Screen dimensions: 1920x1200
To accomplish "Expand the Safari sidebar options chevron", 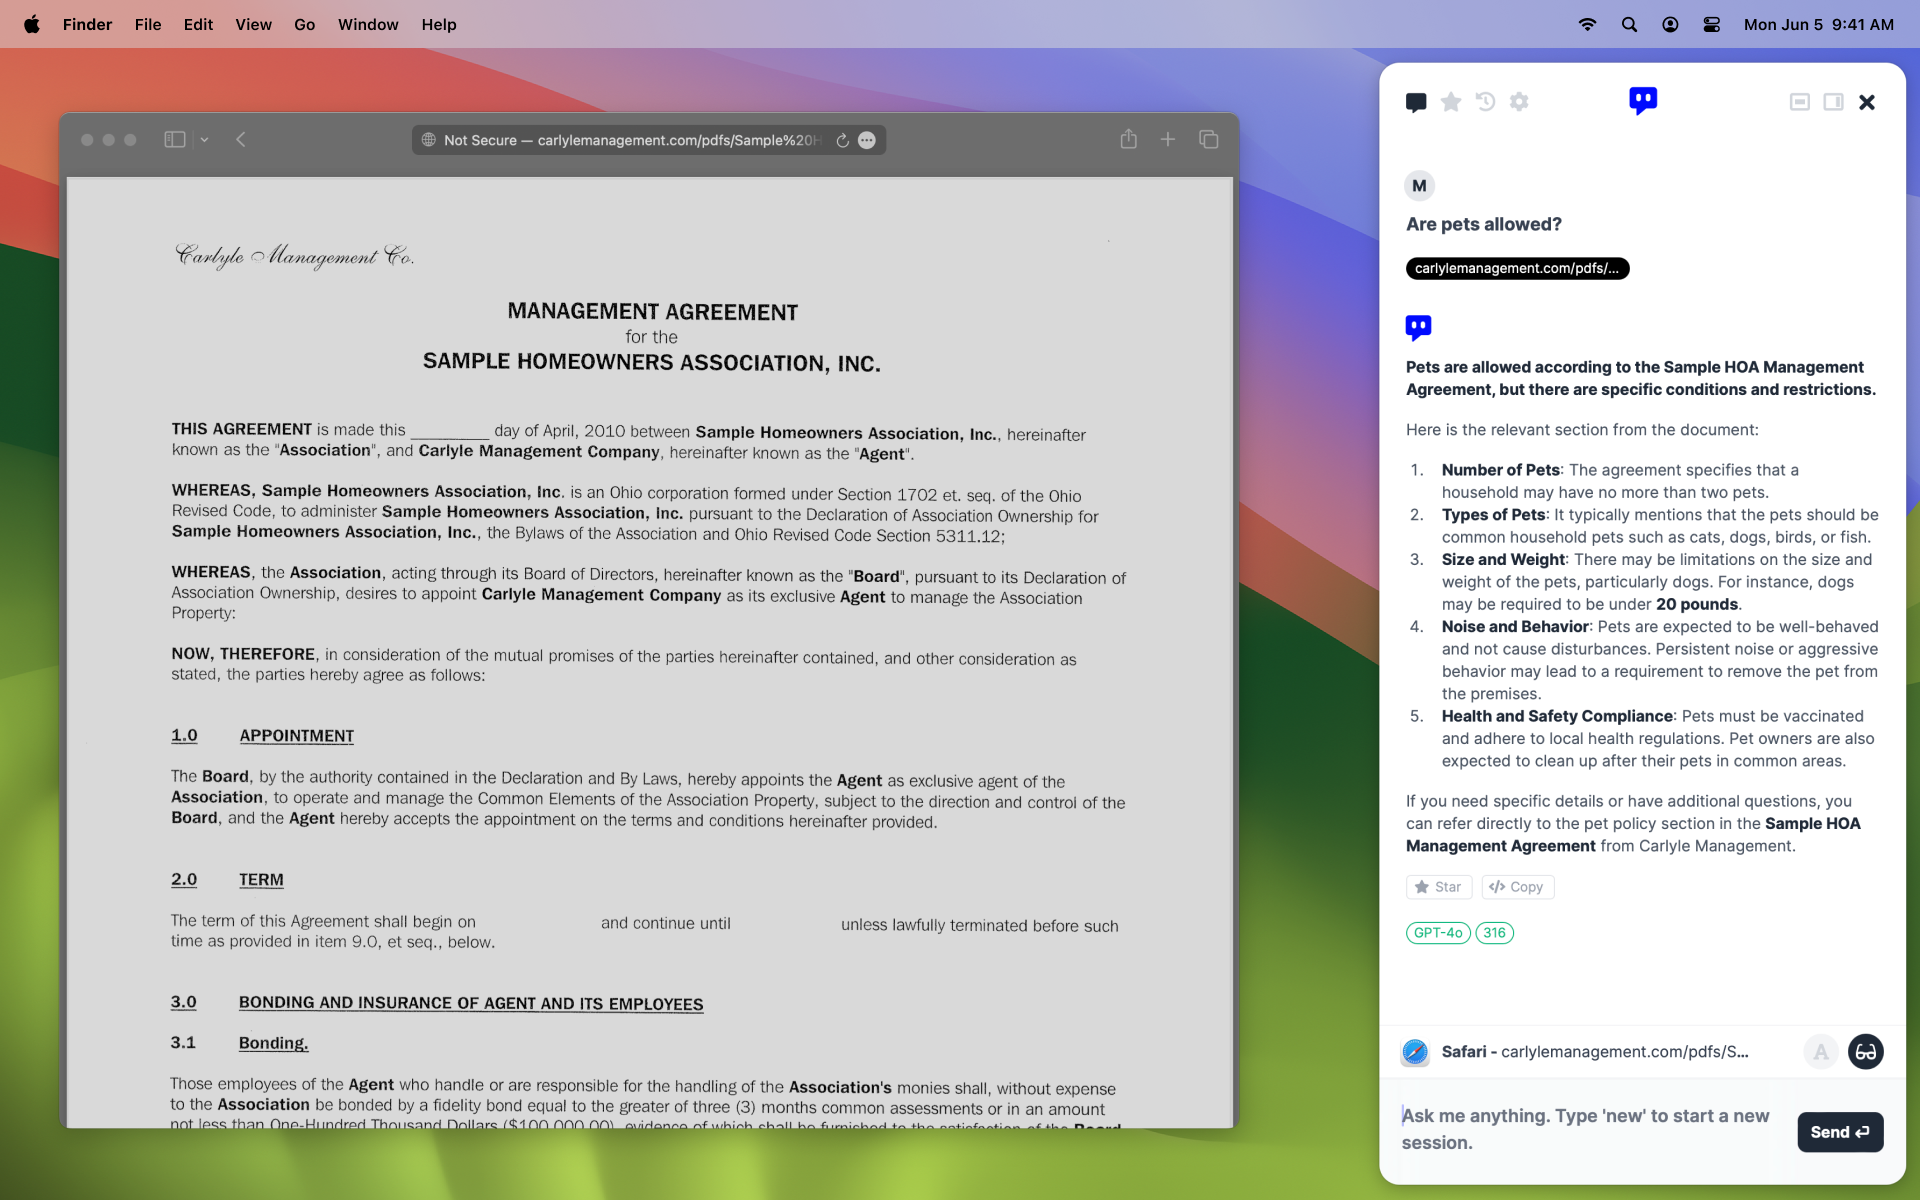I will [x=204, y=140].
